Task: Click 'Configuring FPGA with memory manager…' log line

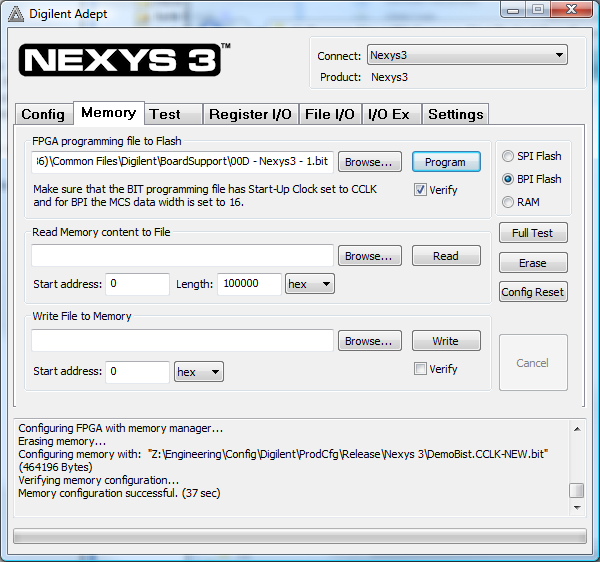Action: pyautogui.click(x=121, y=428)
